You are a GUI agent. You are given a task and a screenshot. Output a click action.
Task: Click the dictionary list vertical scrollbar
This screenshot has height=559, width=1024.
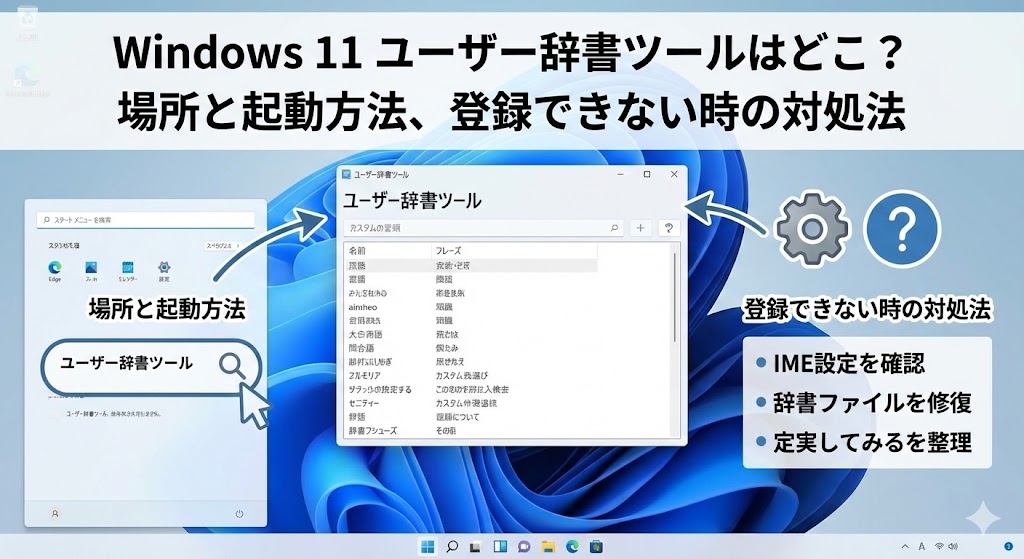[675, 297]
